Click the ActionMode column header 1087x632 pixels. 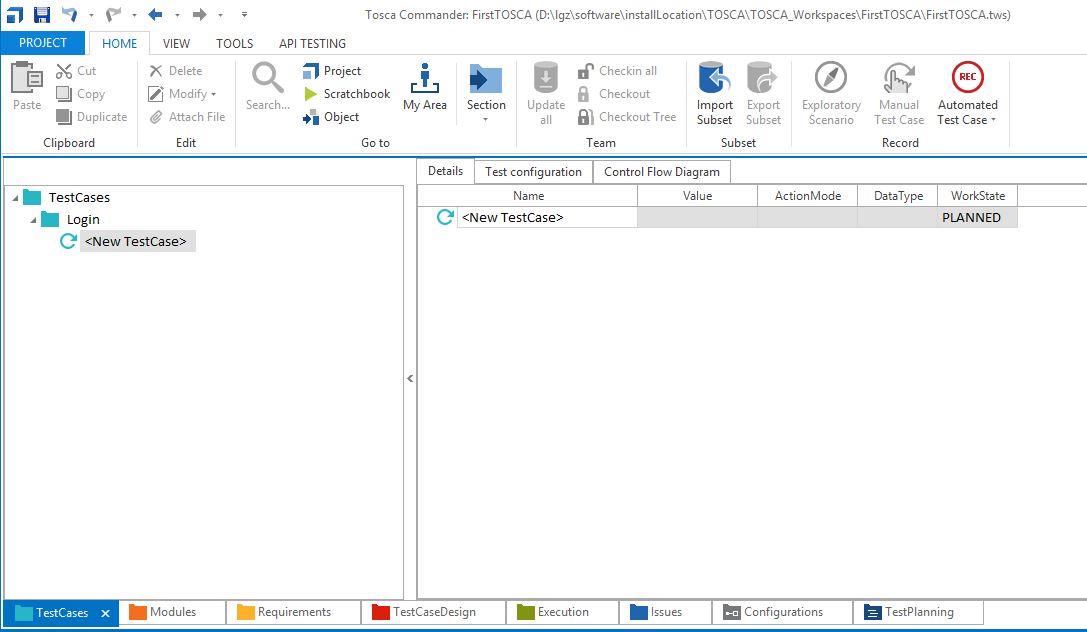(808, 196)
